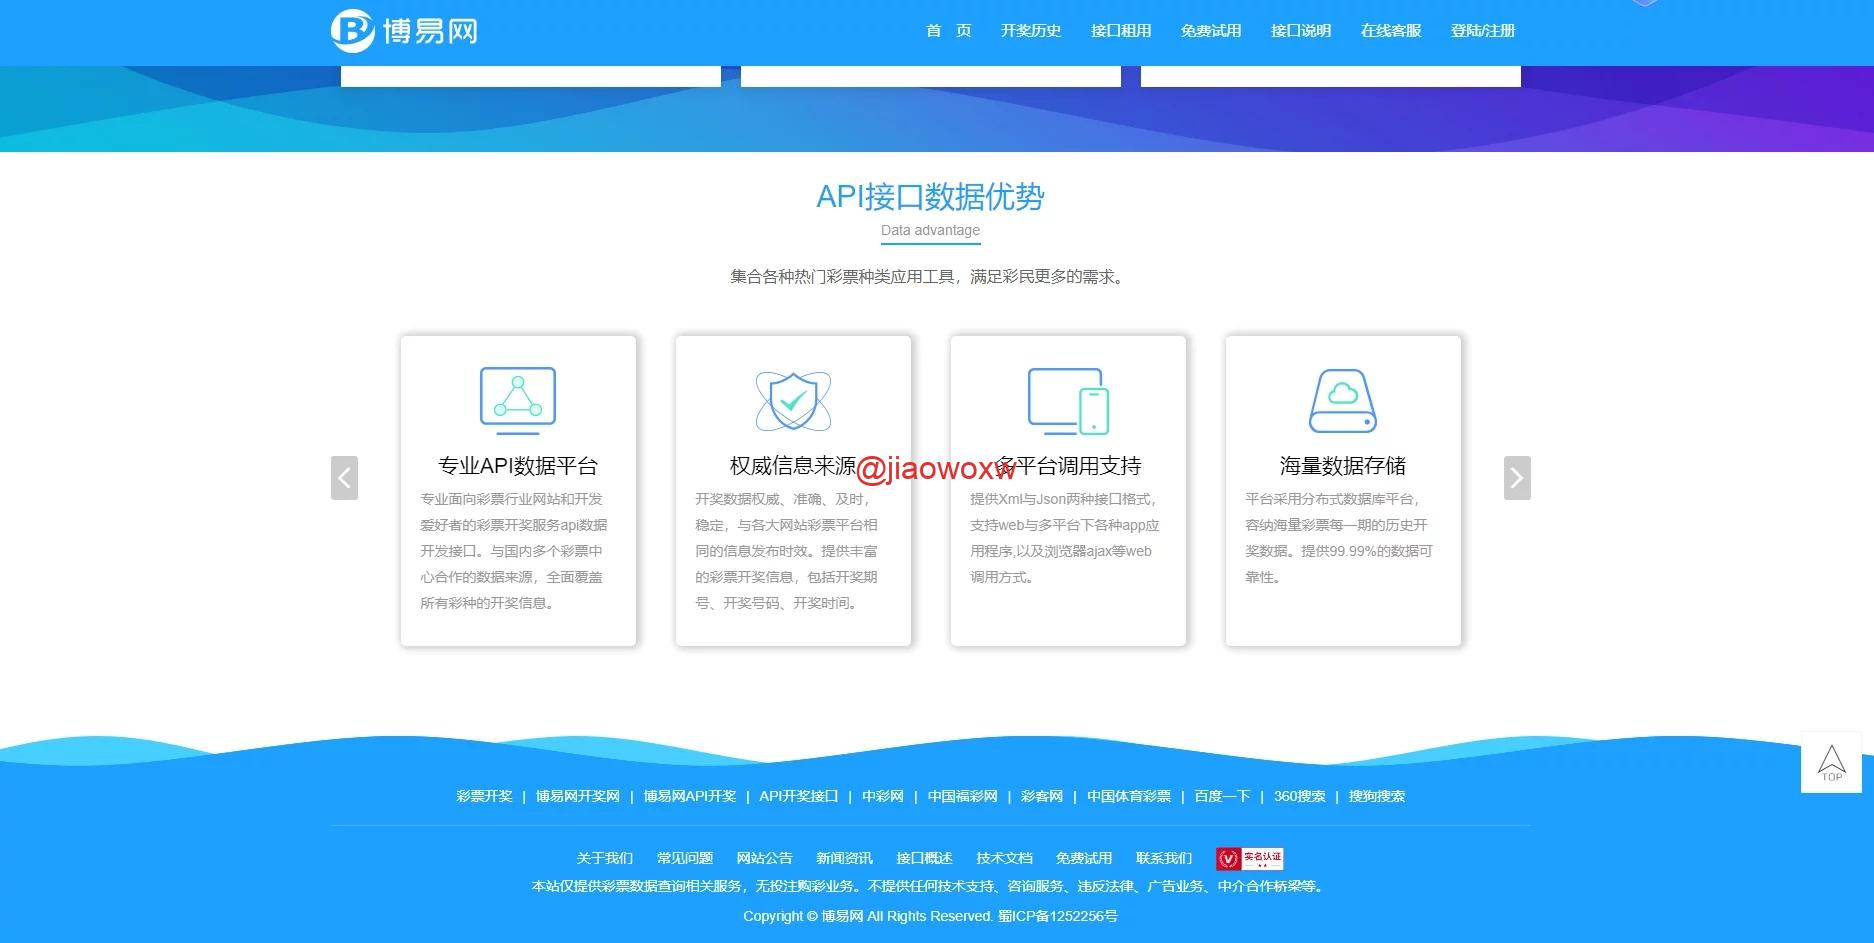
Task: Open 网站公告 in the footer
Action: pos(765,858)
